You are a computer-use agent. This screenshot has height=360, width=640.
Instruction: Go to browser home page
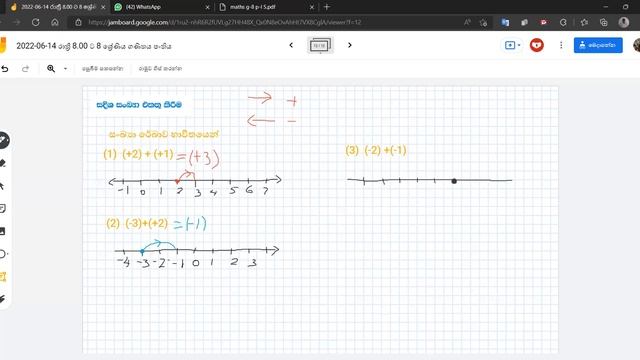55,22
